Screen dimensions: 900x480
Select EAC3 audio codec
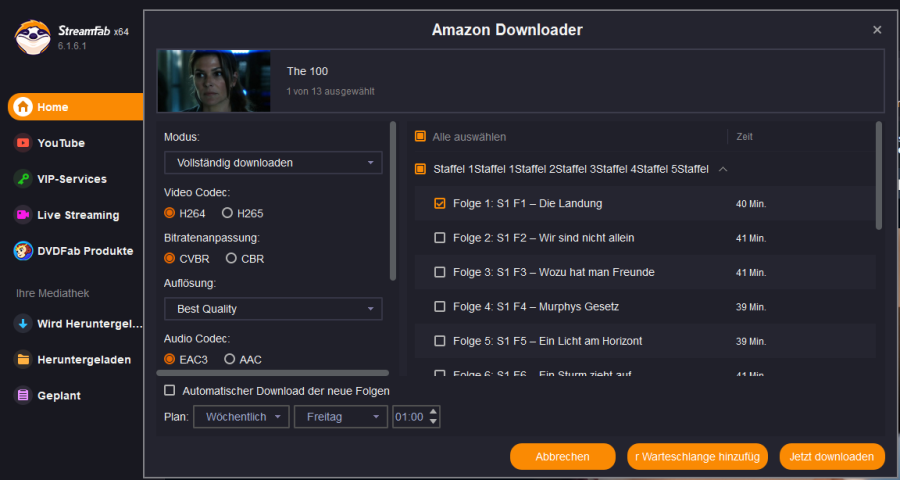169,359
